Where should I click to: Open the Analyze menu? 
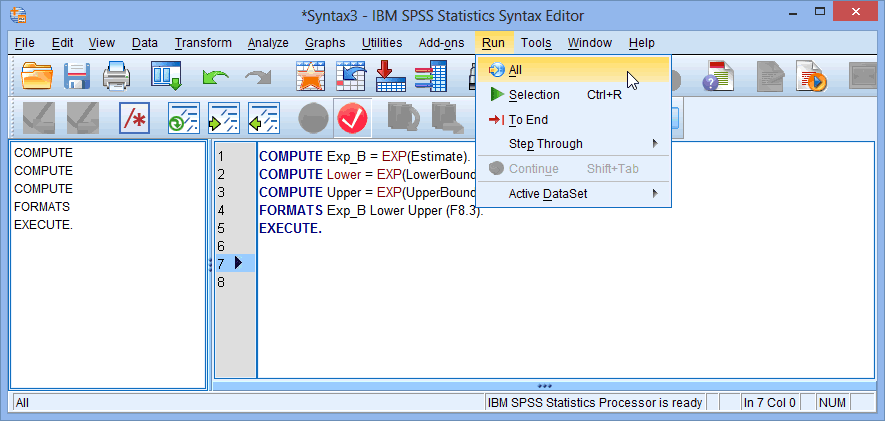pyautogui.click(x=268, y=43)
